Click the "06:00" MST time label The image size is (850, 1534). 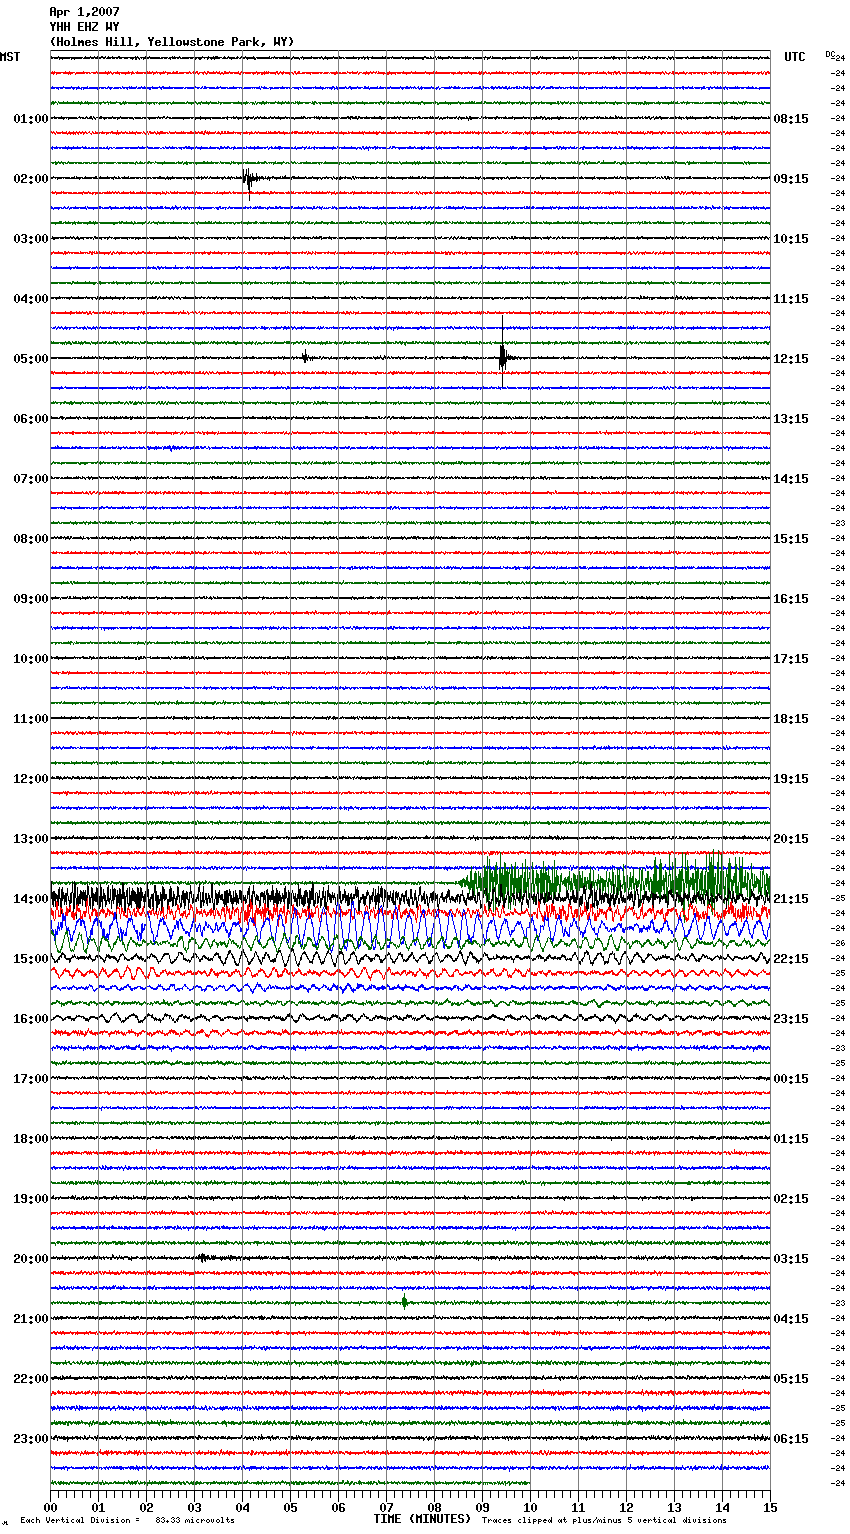coord(31,419)
